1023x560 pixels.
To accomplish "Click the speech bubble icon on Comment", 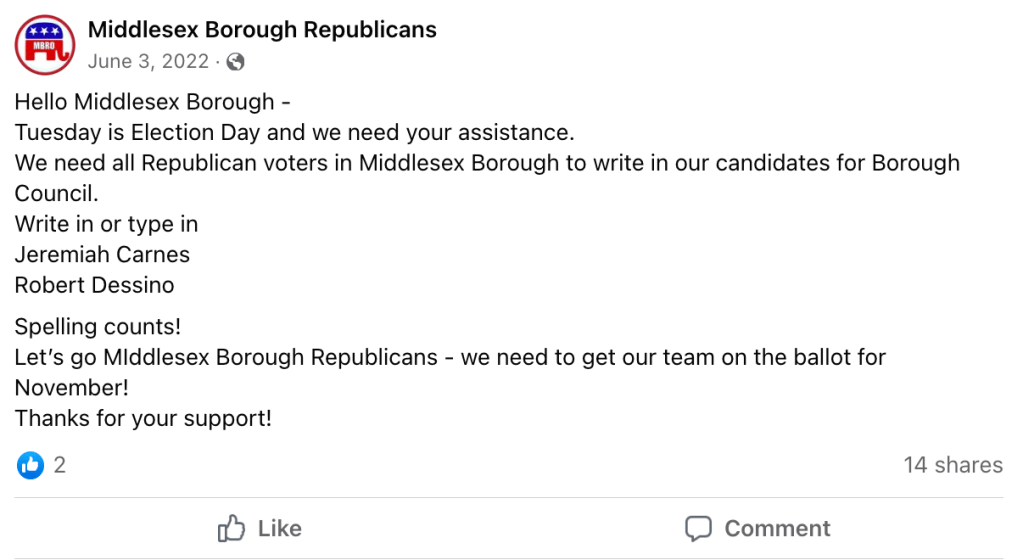I will [x=698, y=528].
